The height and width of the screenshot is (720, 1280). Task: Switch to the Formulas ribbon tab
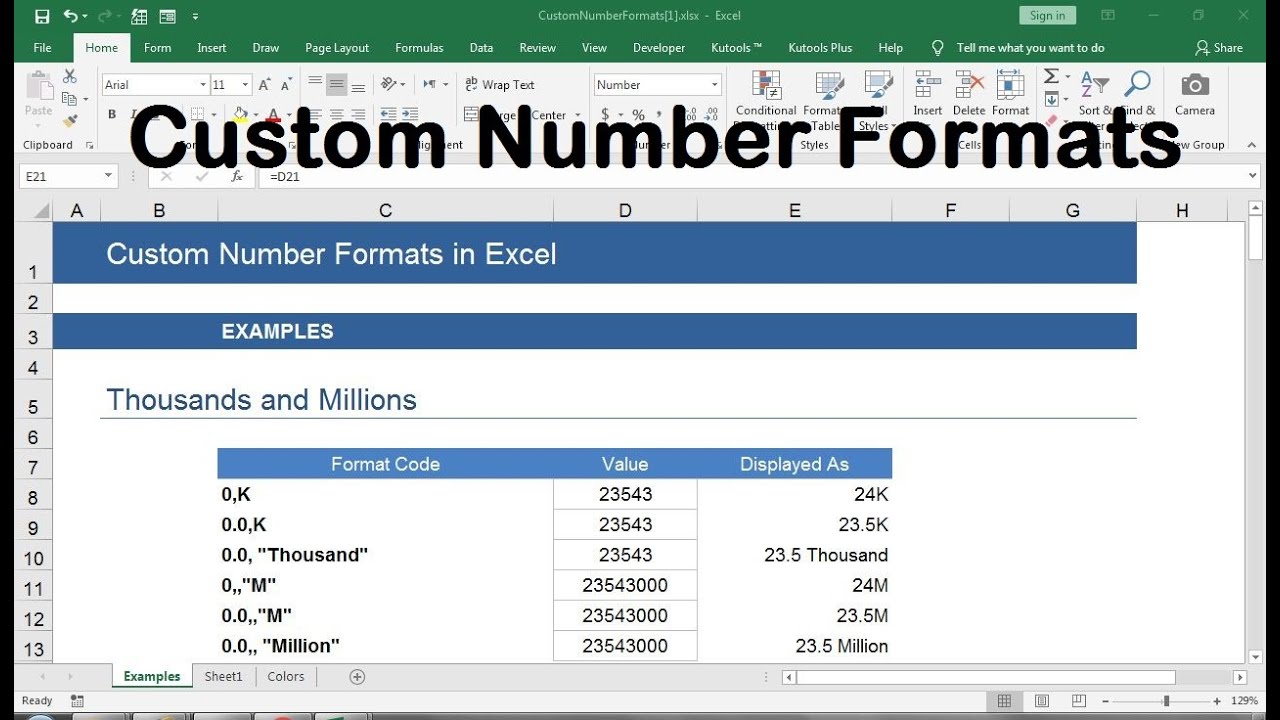pos(419,47)
